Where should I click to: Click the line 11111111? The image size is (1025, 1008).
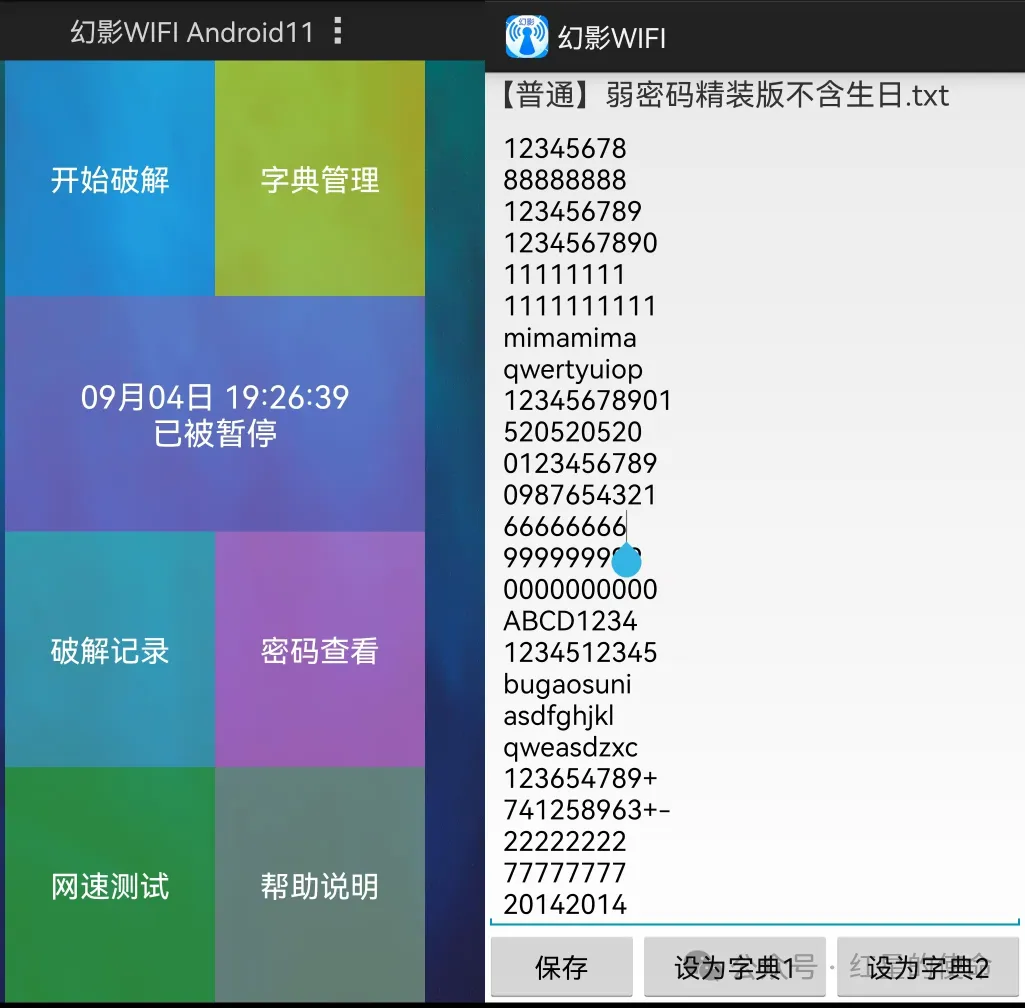pyautogui.click(x=564, y=275)
